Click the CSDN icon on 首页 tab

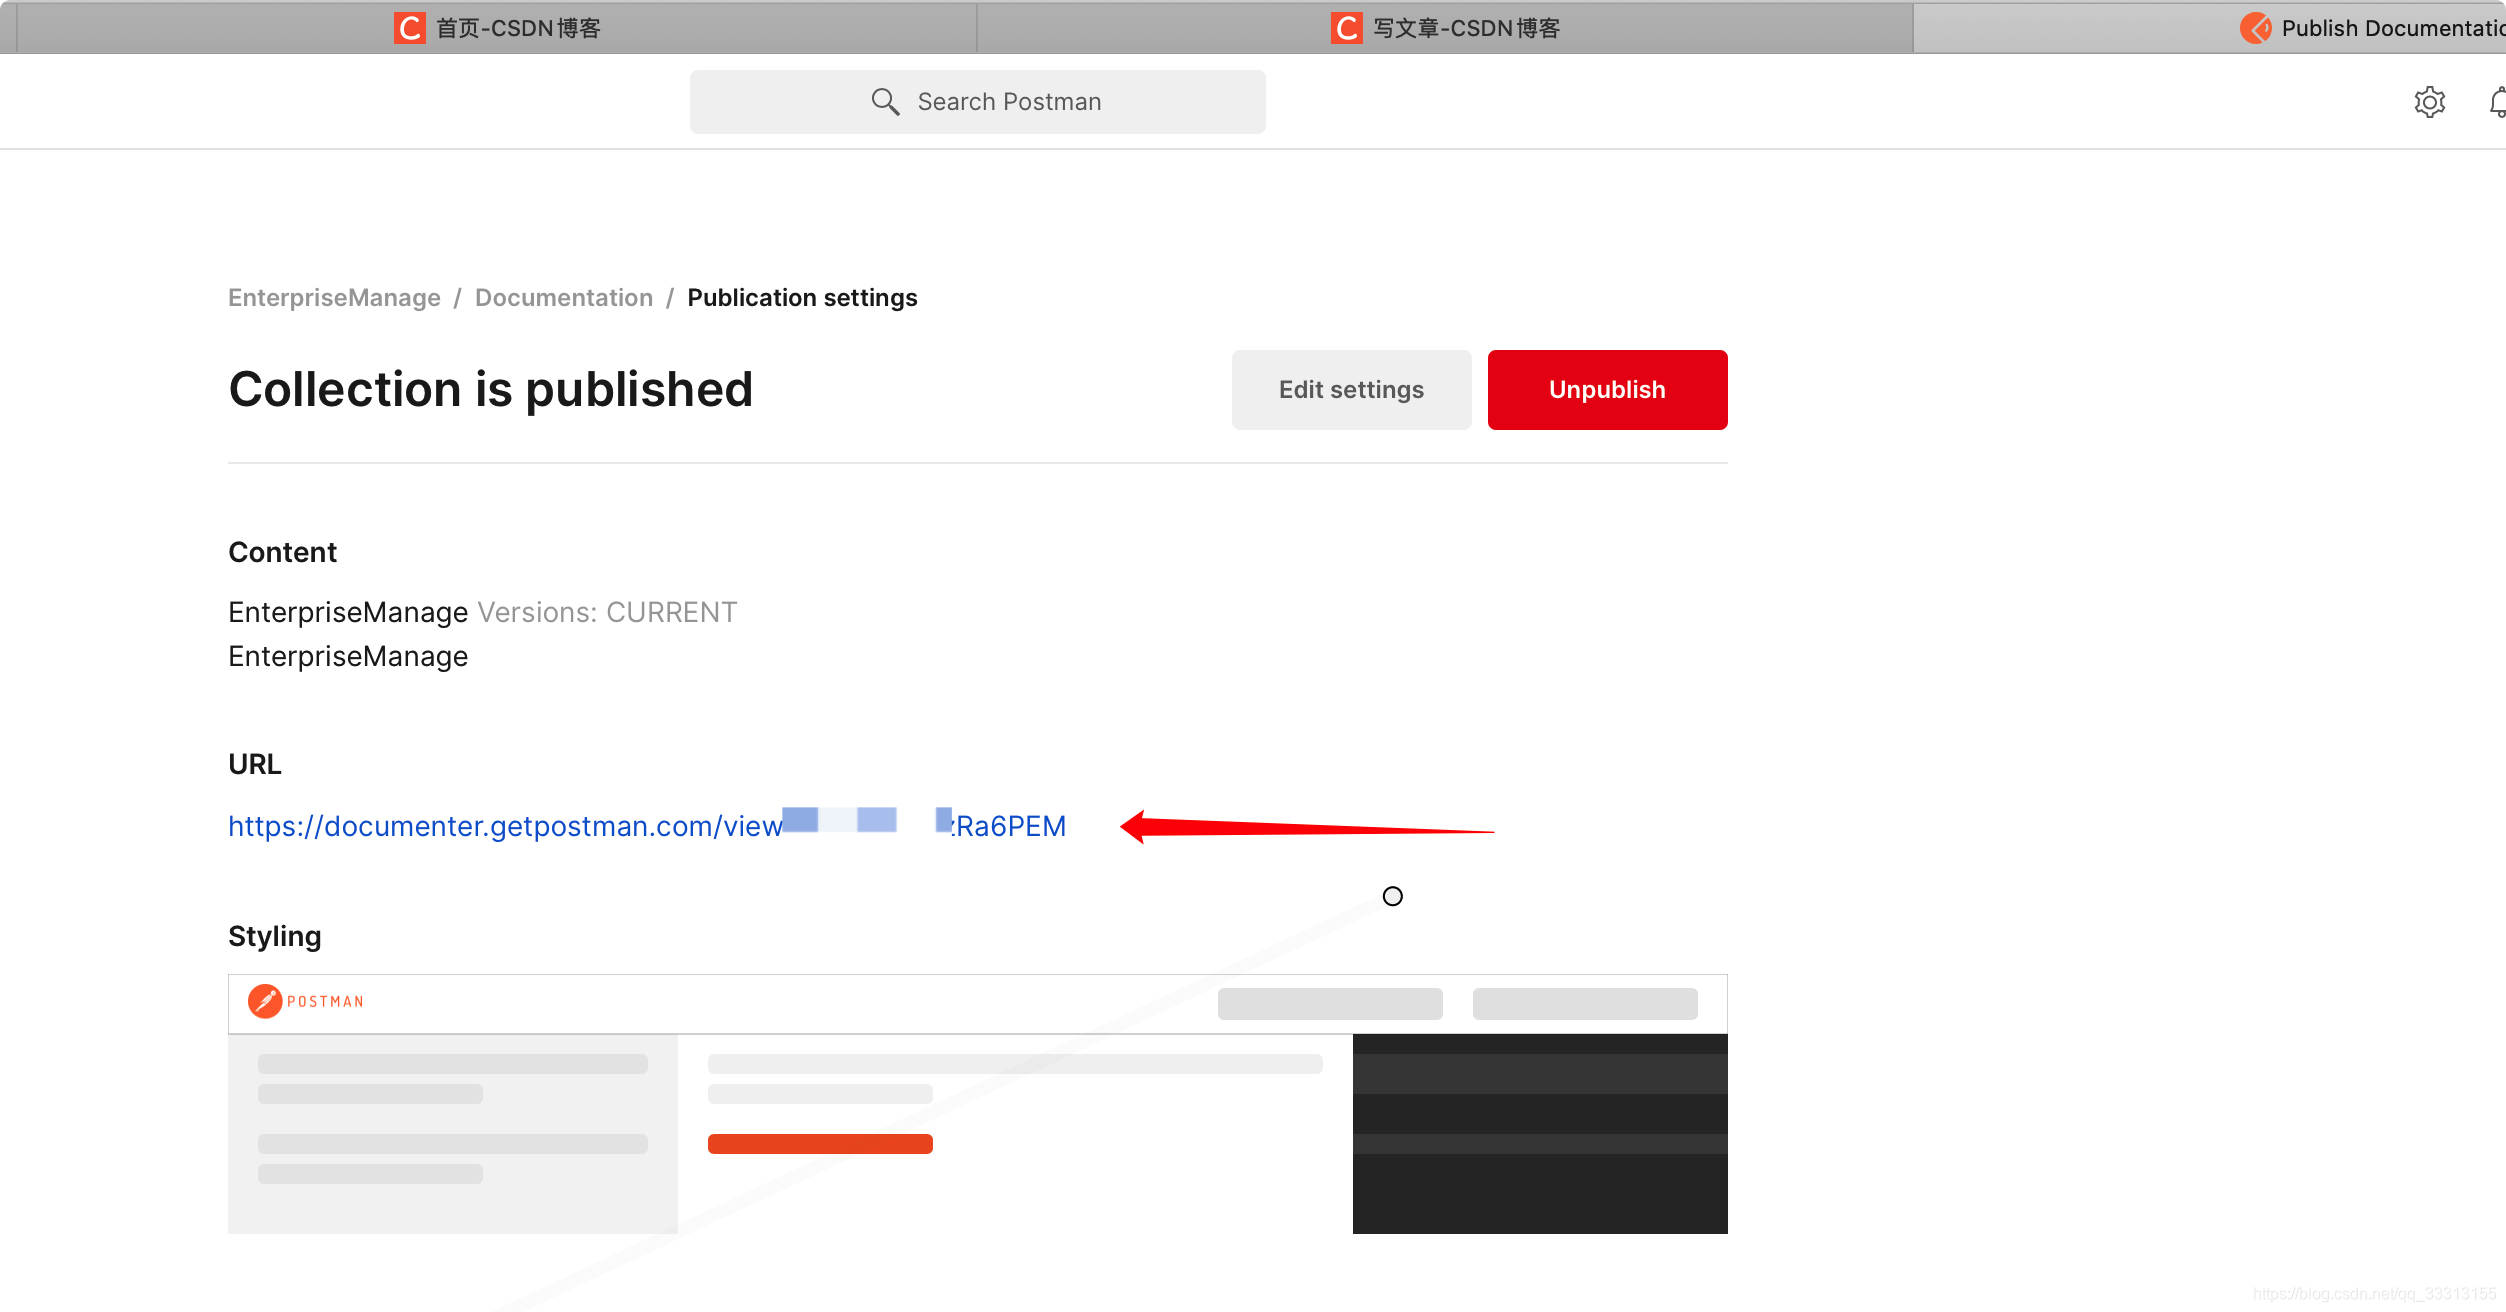(409, 28)
